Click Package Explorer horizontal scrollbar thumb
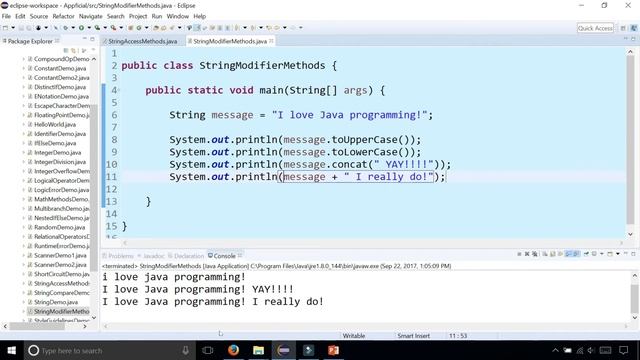 [x=37, y=327]
